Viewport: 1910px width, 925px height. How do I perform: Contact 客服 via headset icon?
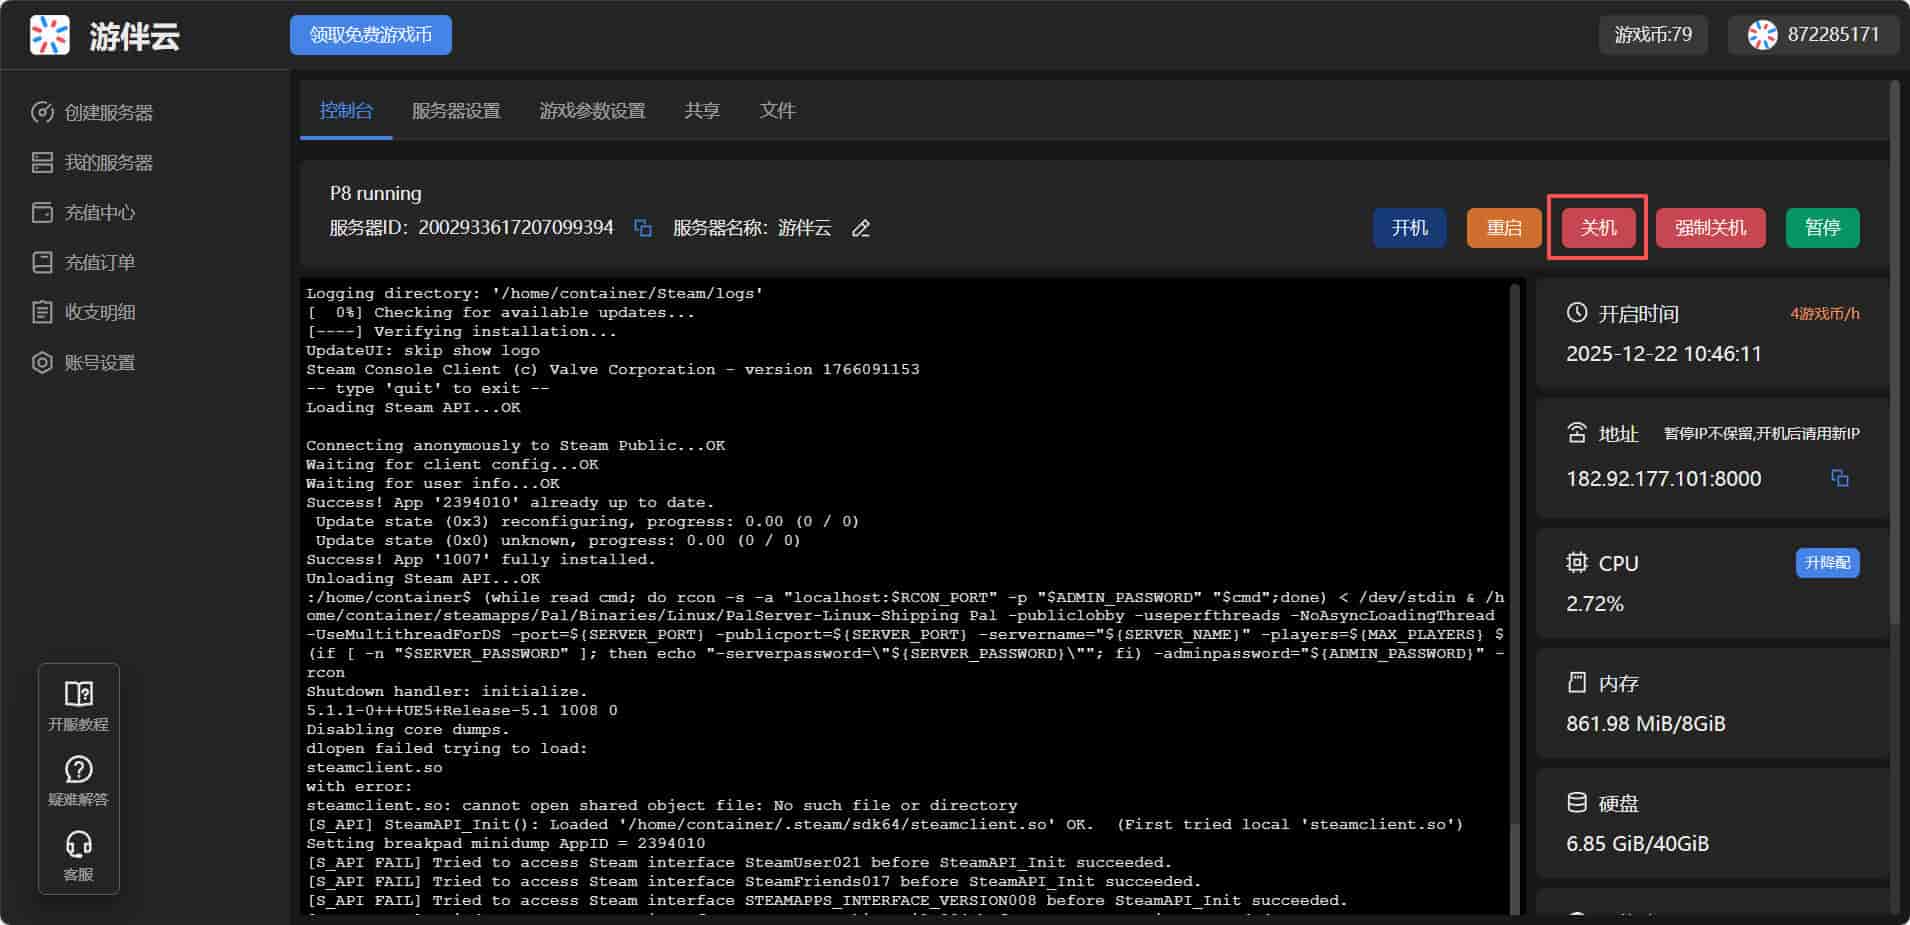[78, 845]
